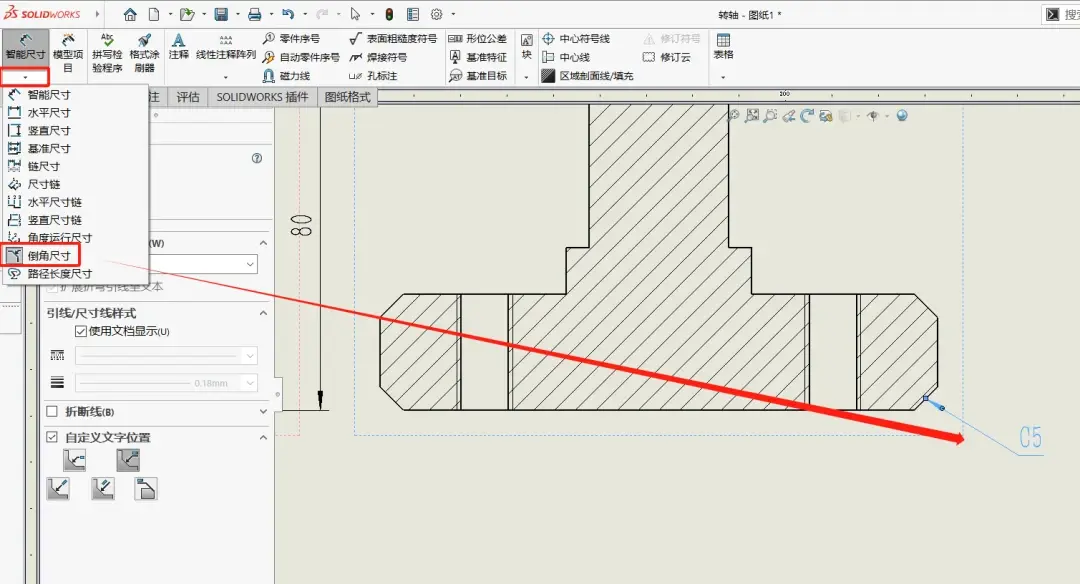Image resolution: width=1080 pixels, height=584 pixels.
Task: Click the 智能尺寸 Smart Dimension ribbon button
Action: (25, 48)
